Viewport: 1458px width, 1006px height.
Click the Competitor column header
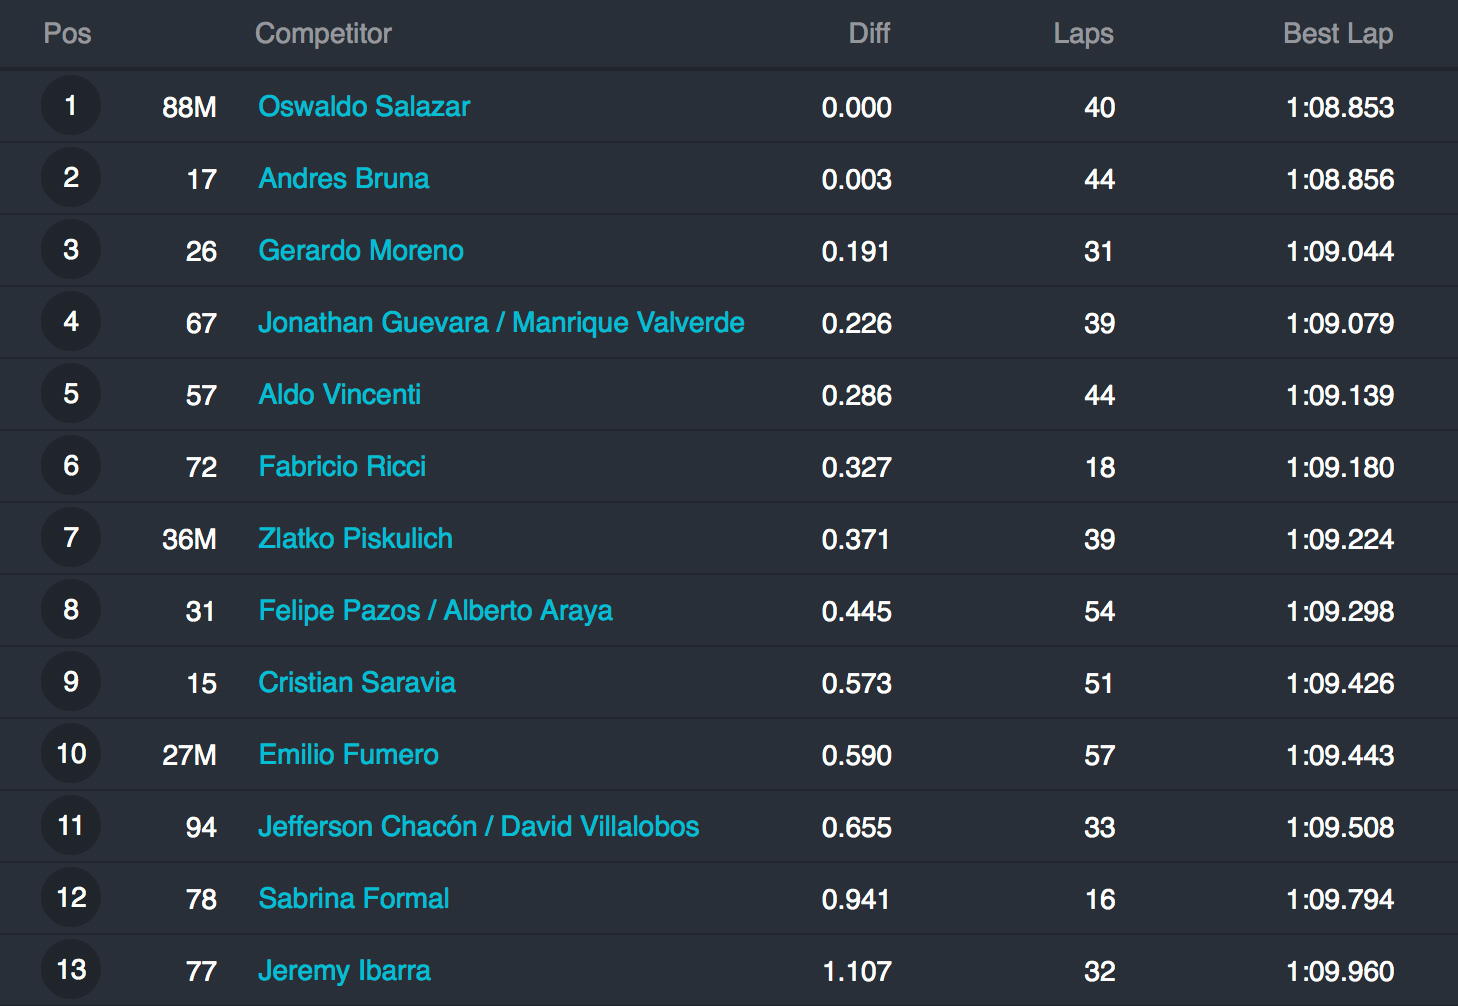coord(323,33)
